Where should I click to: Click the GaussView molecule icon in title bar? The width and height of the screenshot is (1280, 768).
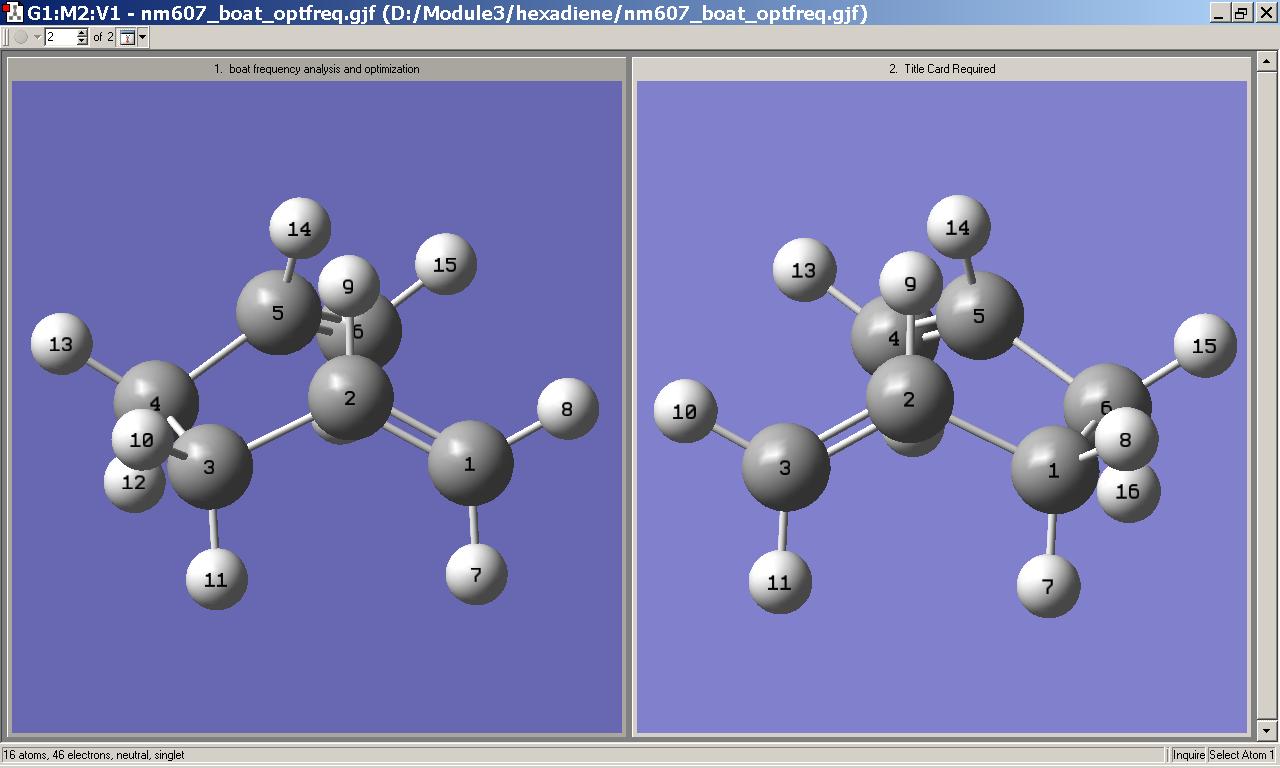pyautogui.click(x=13, y=13)
